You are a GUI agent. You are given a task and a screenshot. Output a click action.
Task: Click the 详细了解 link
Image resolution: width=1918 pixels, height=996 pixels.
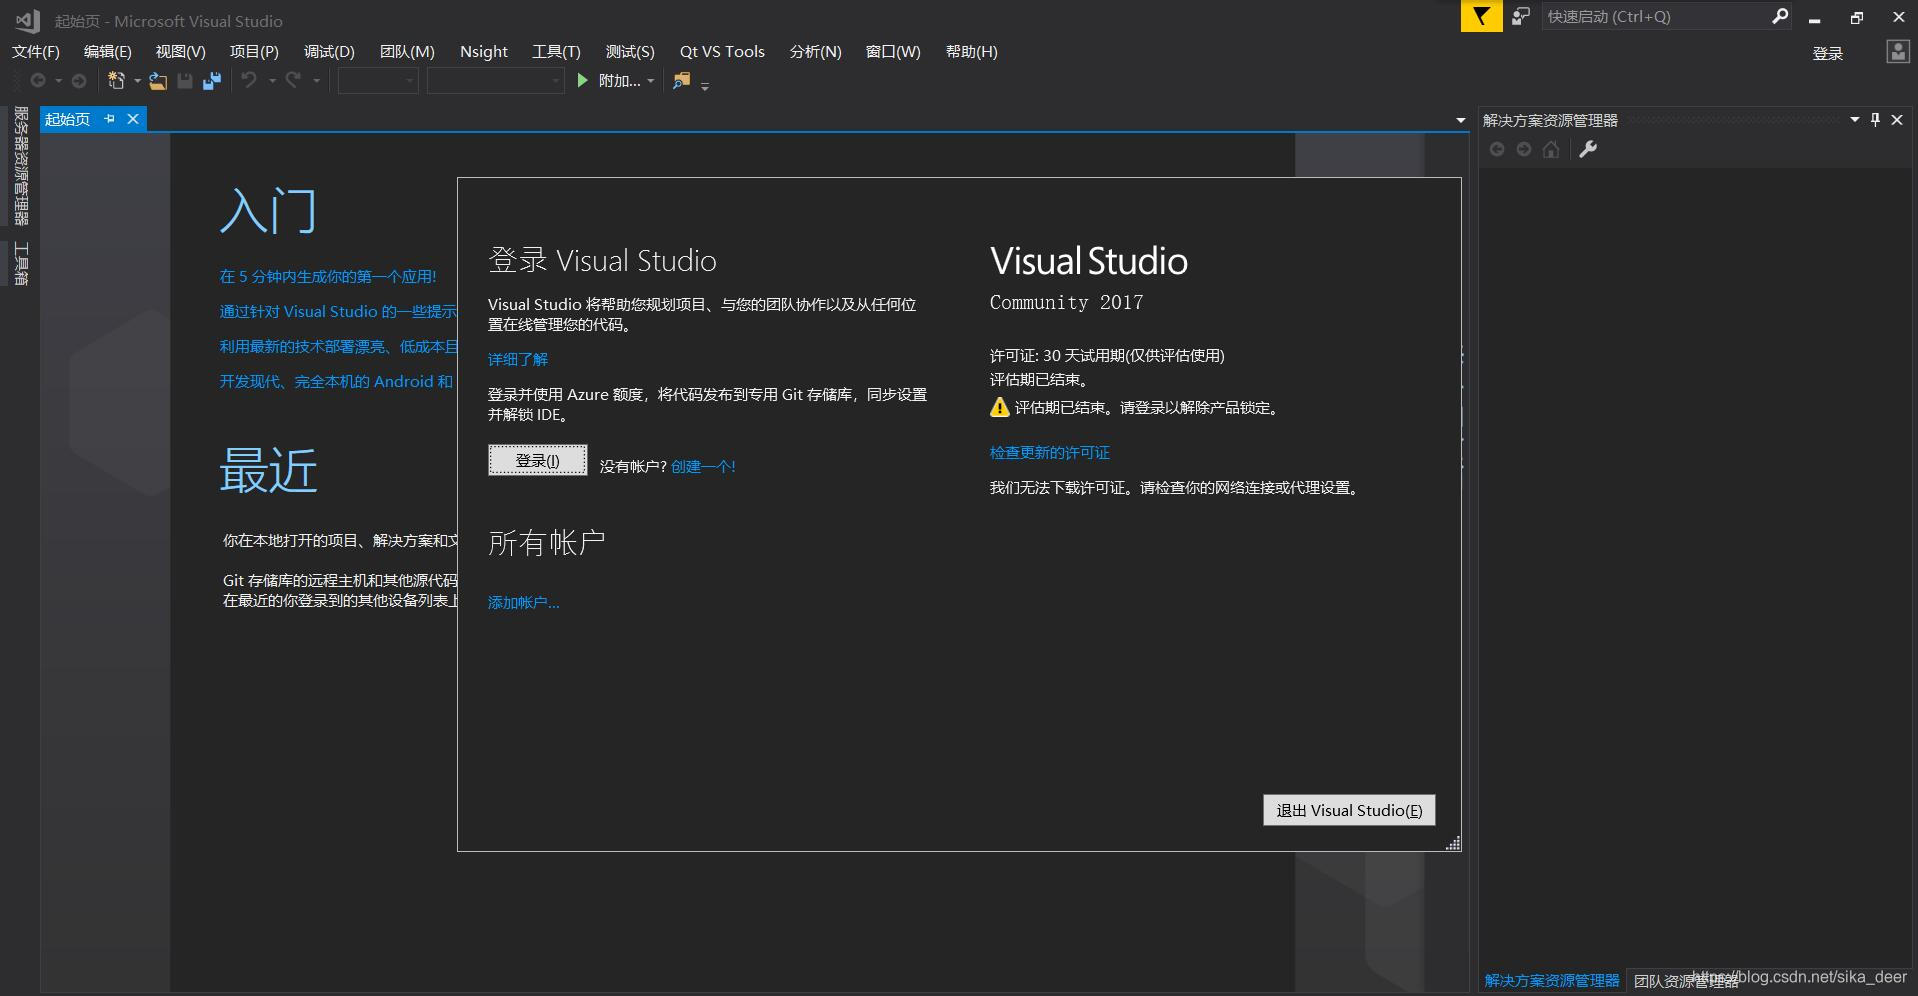[x=518, y=359]
